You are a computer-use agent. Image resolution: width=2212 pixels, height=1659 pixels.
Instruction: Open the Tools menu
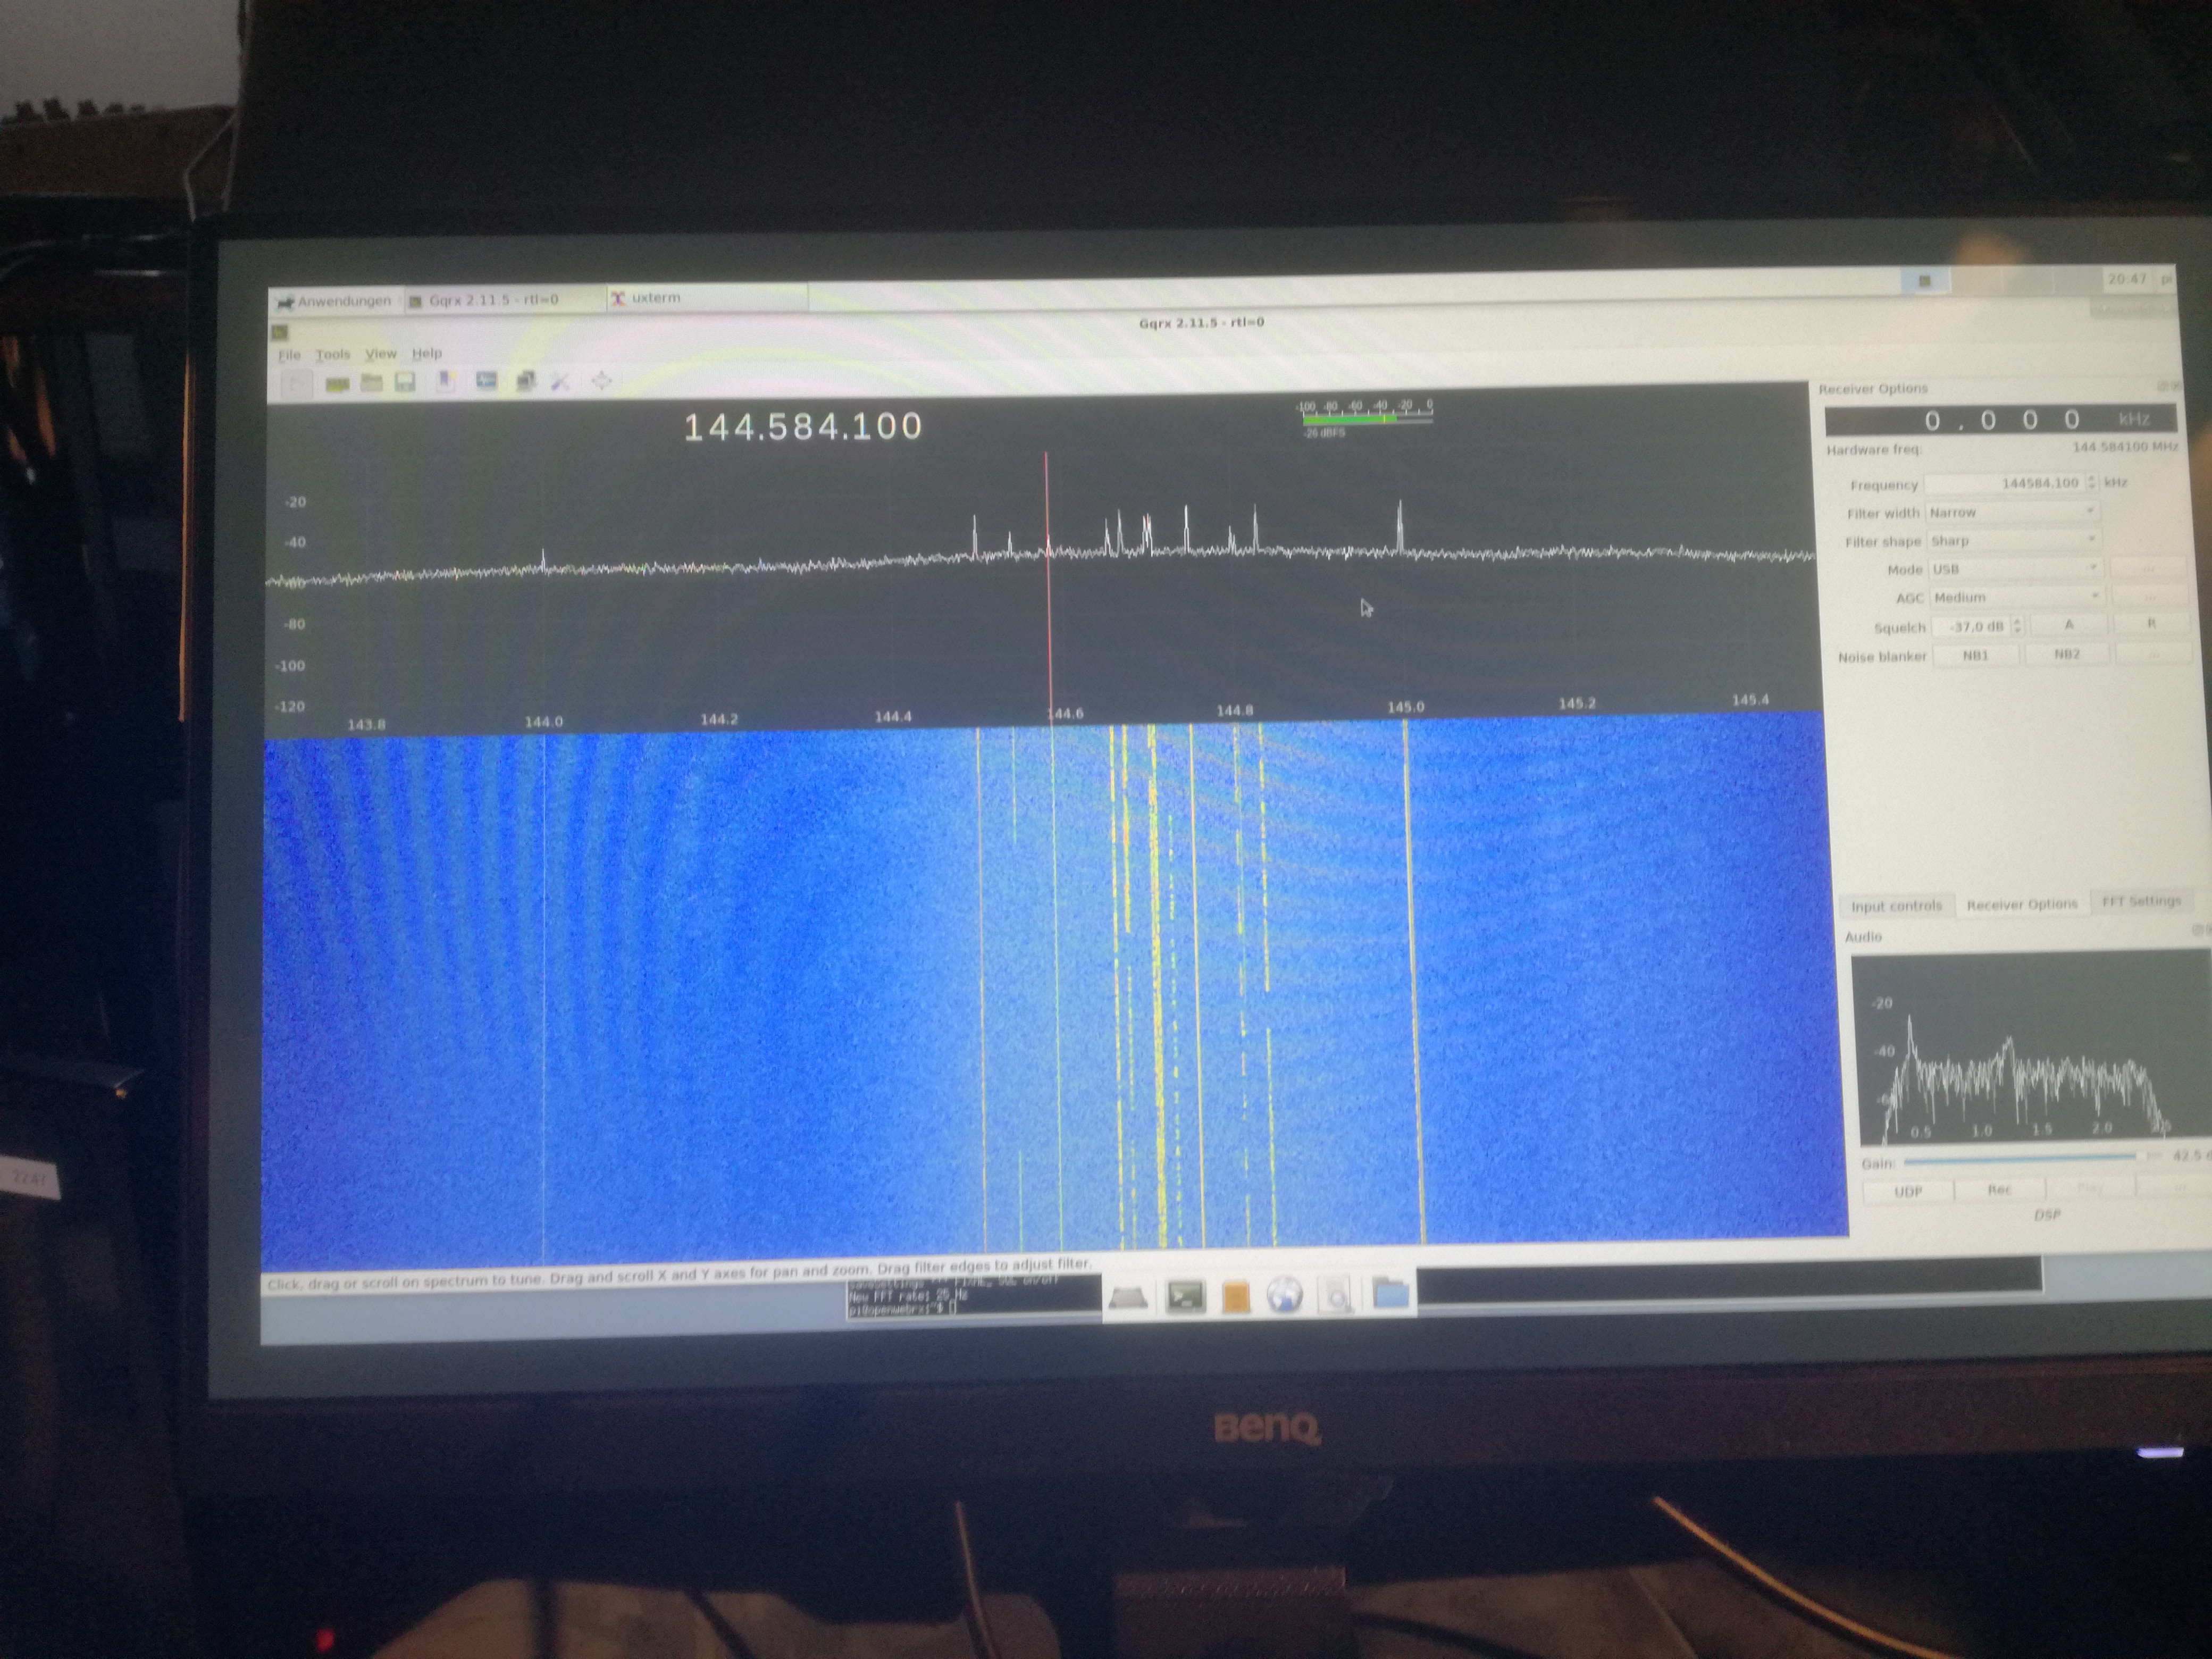(x=333, y=355)
